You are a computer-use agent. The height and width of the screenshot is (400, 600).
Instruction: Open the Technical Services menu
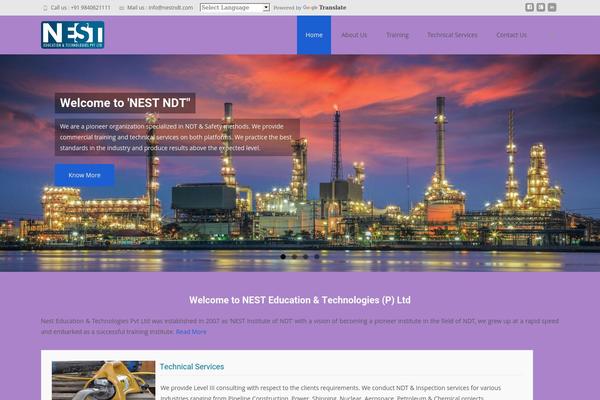click(x=452, y=35)
